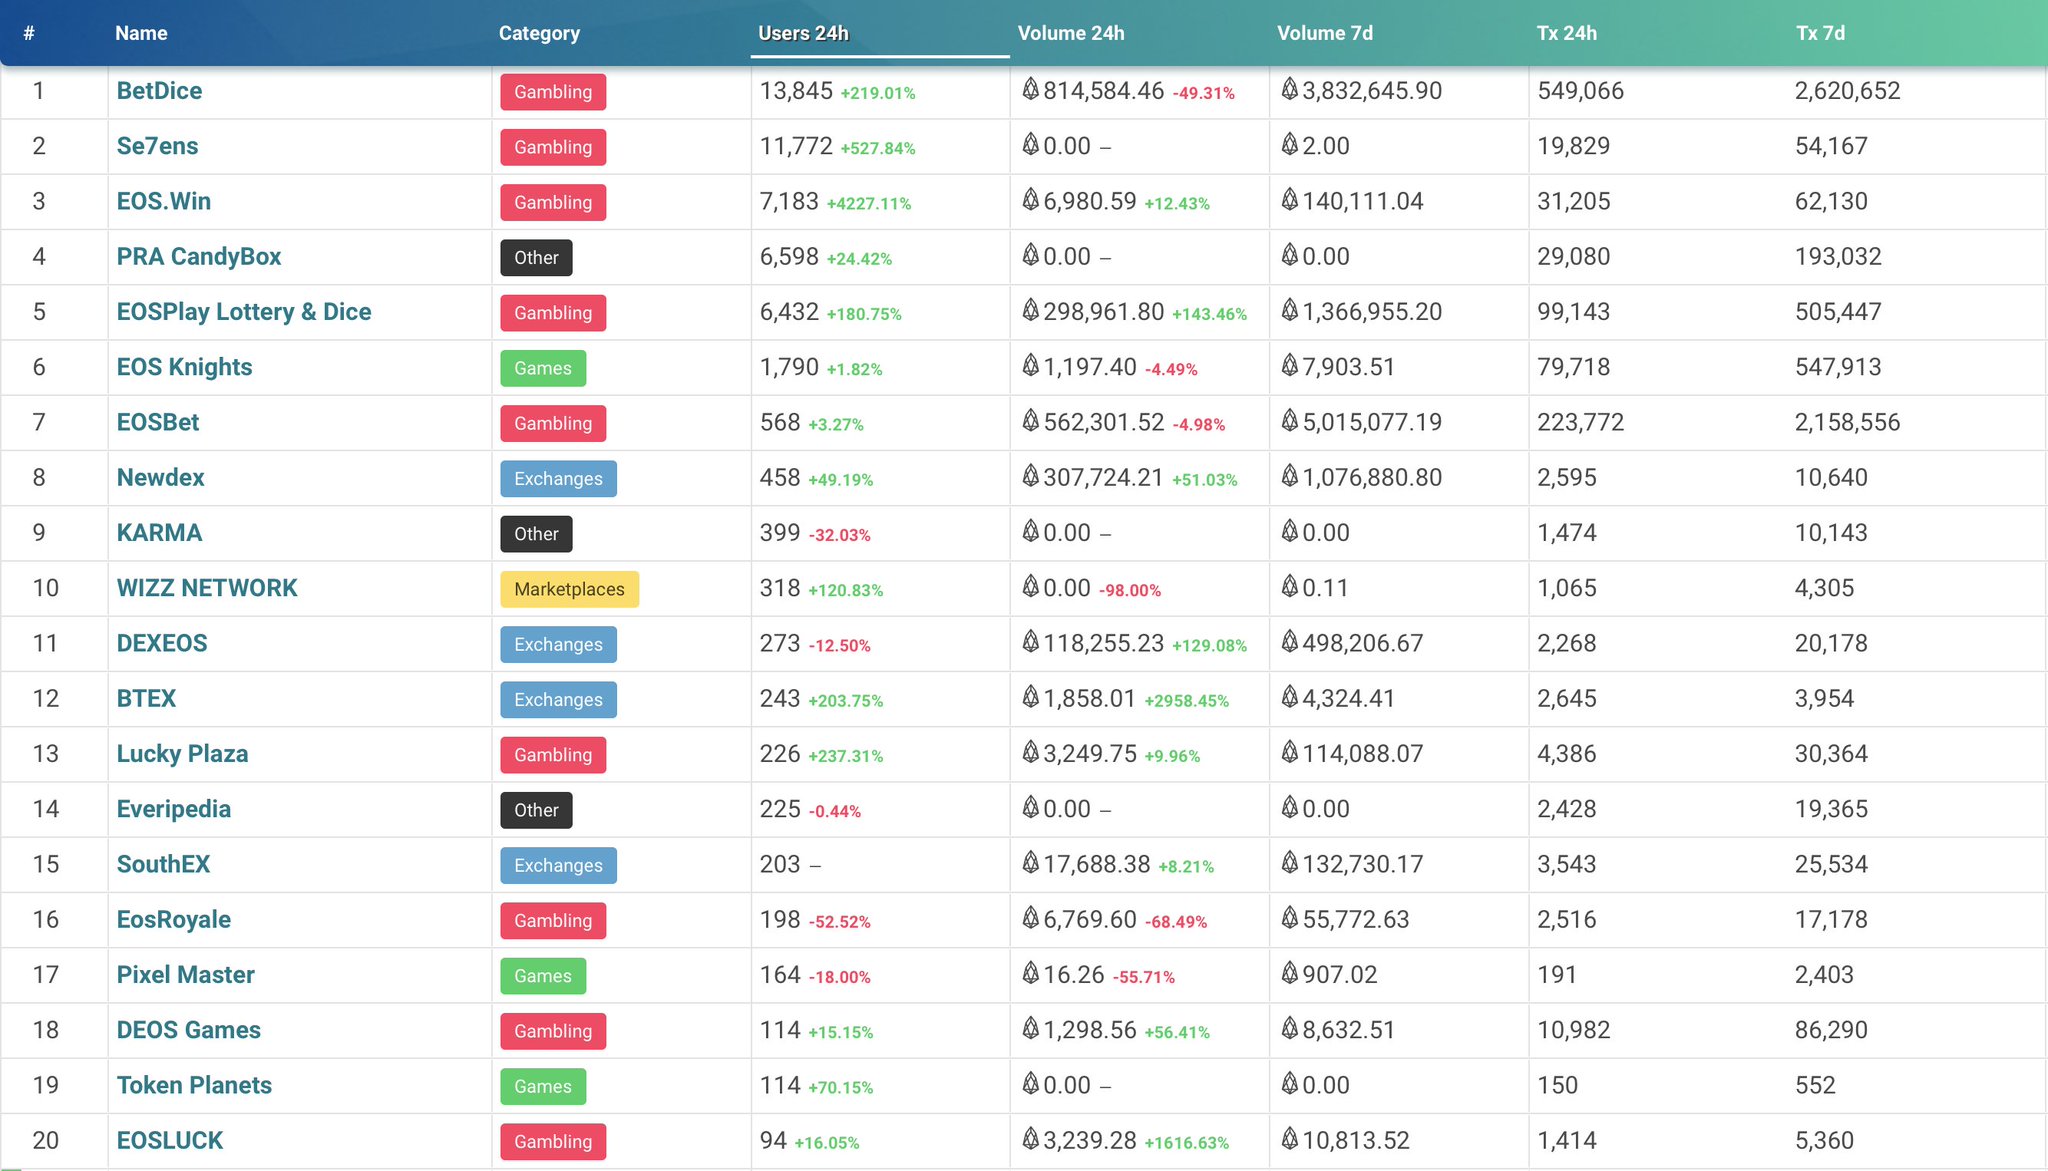Click EOSLUCK's Gambling category badge
The height and width of the screenshot is (1171, 2048).
pyautogui.click(x=553, y=1142)
